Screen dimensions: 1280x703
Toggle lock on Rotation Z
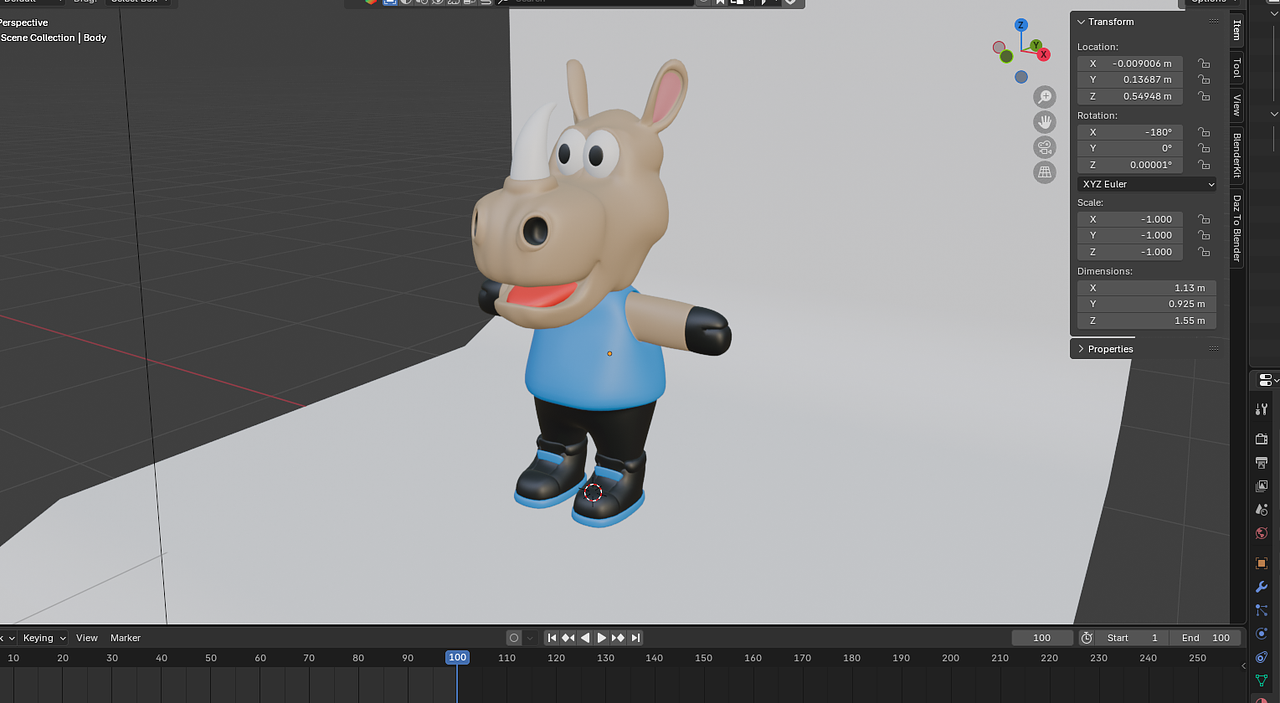(1204, 165)
